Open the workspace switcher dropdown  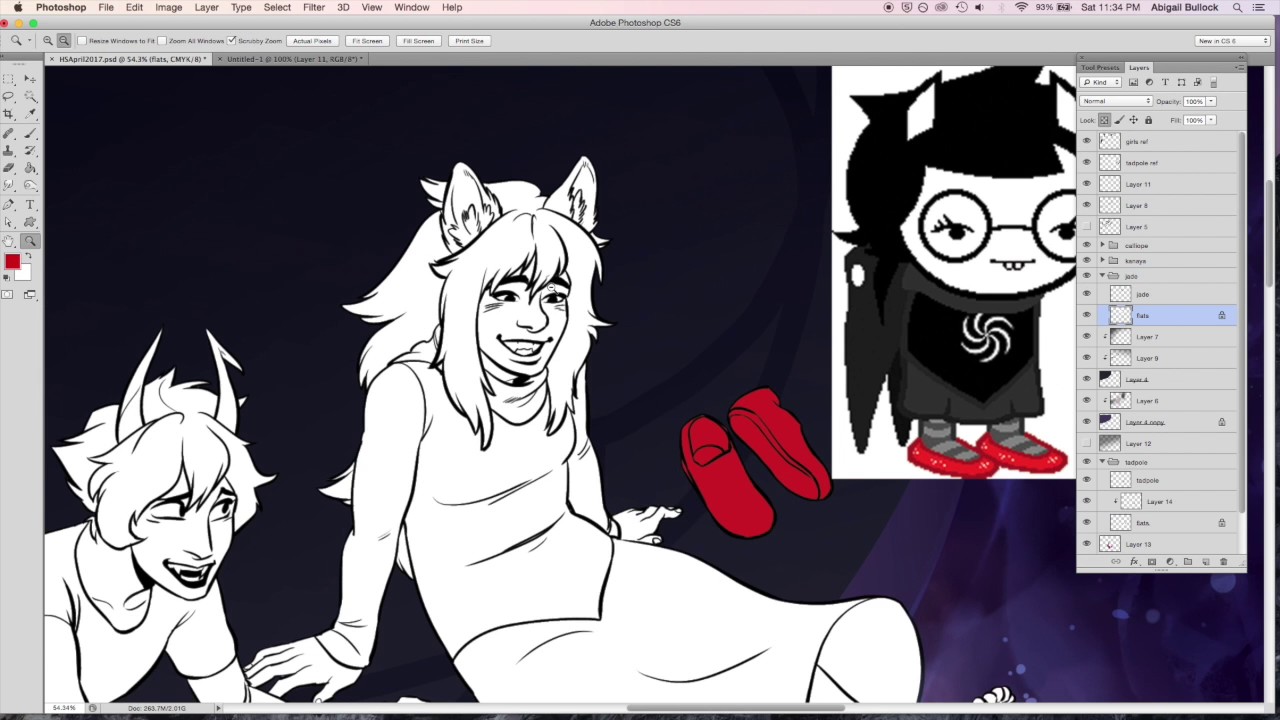click(x=1233, y=41)
